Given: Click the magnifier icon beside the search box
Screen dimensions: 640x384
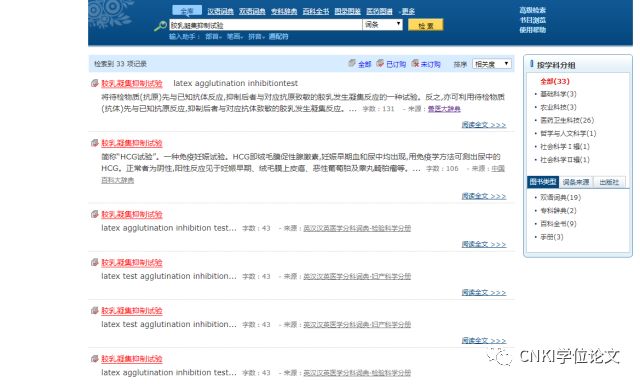Looking at the screenshot, I should point(160,26).
